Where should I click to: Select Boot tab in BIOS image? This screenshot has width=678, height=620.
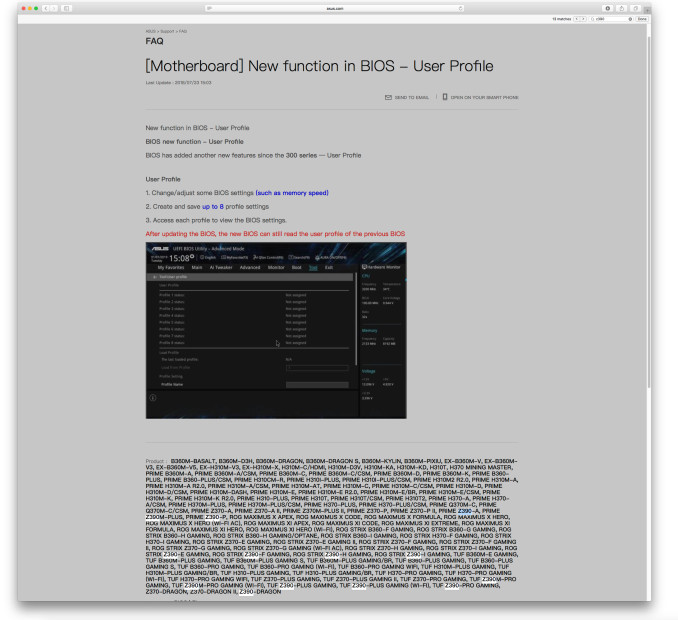click(x=296, y=268)
